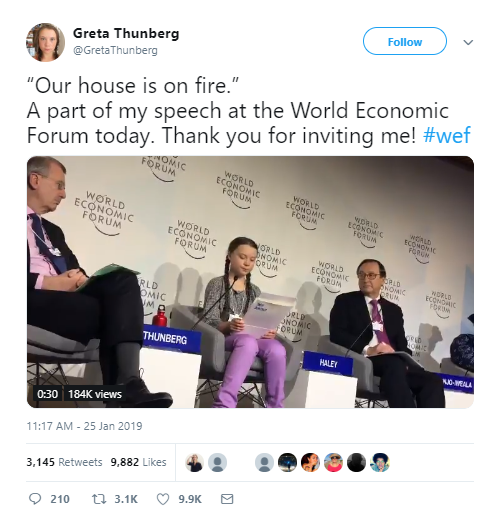Open the Greta Thunberg display name
504x521 pixels.
tap(126, 33)
